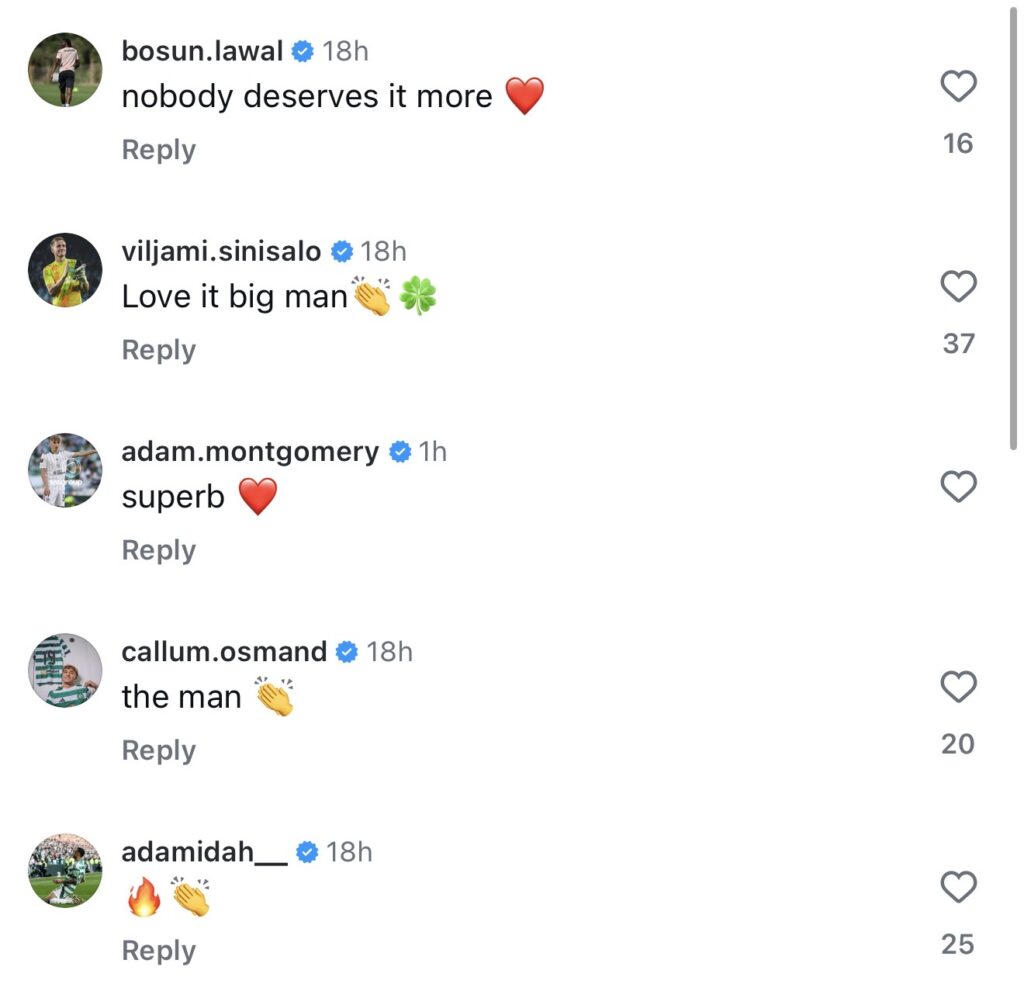Reply to viljami.sinisalo's comment
The height and width of the screenshot is (991, 1024).
click(x=158, y=350)
